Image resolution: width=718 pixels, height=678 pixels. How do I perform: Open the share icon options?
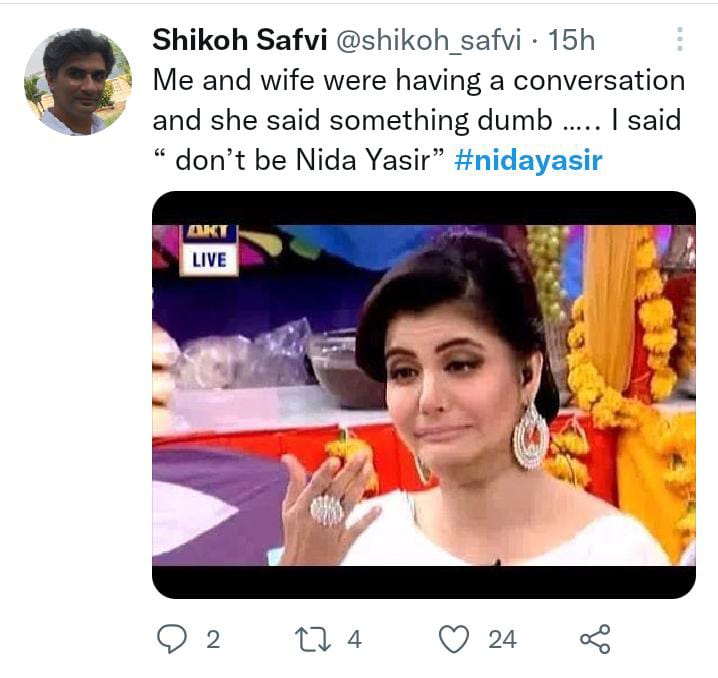point(595,639)
